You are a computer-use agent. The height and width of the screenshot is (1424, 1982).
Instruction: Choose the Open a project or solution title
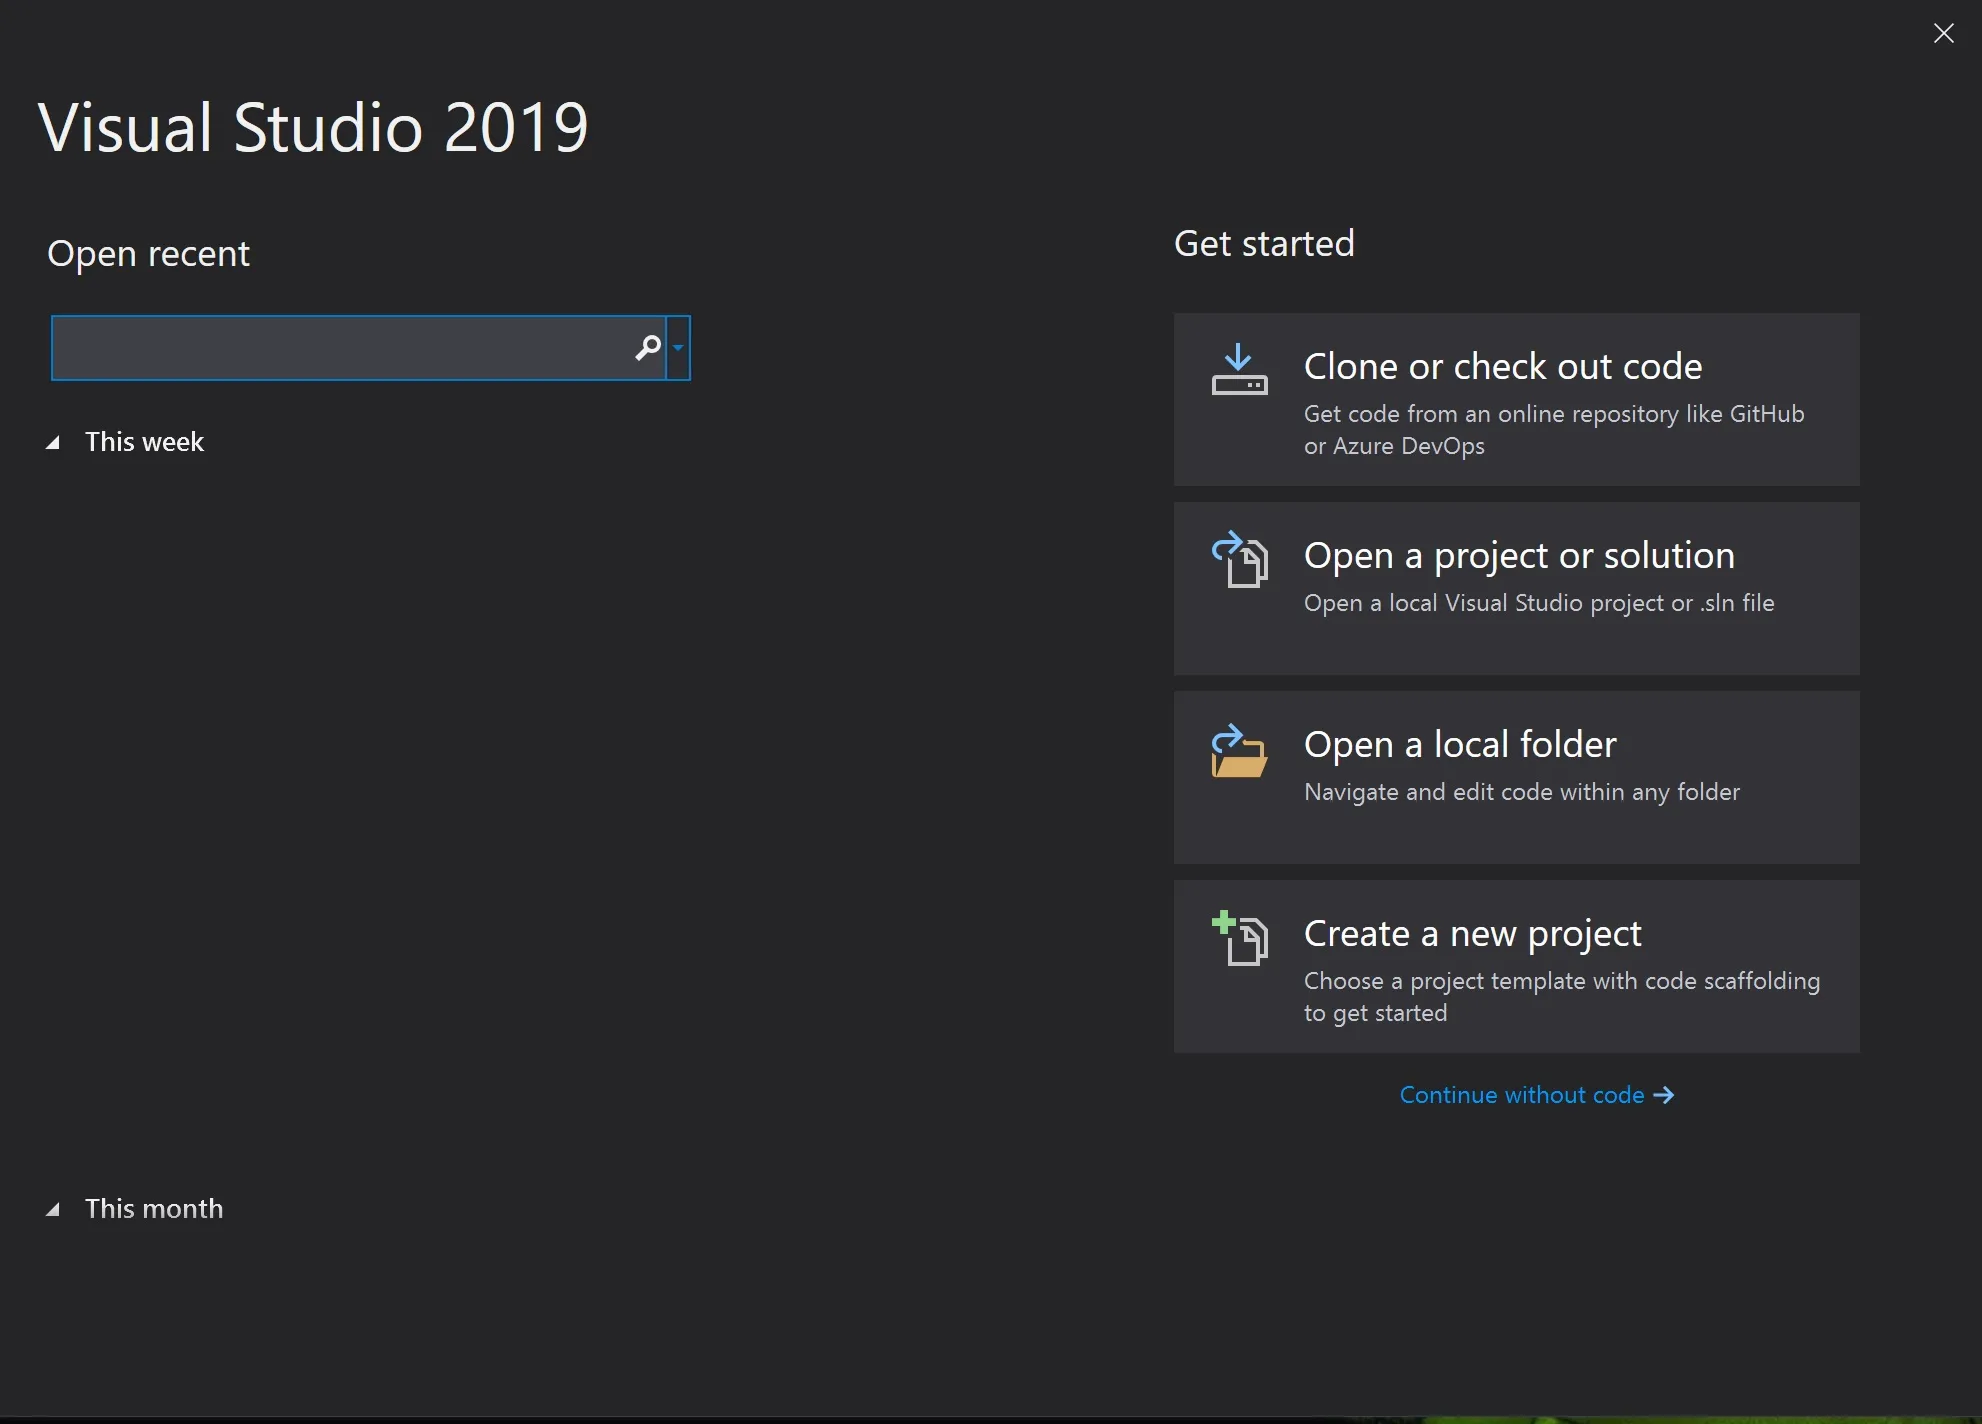tap(1519, 556)
